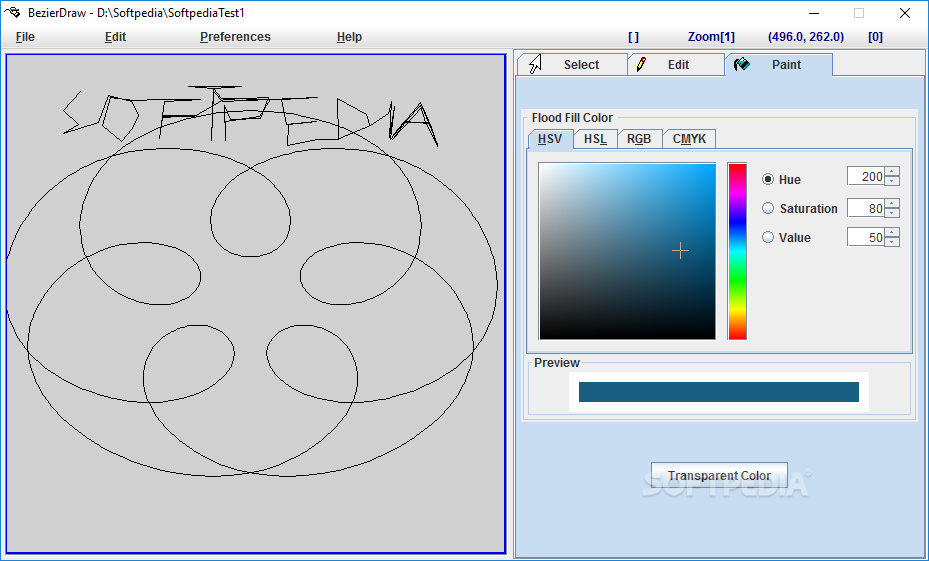Minimize the BezierDraw window

coord(814,13)
